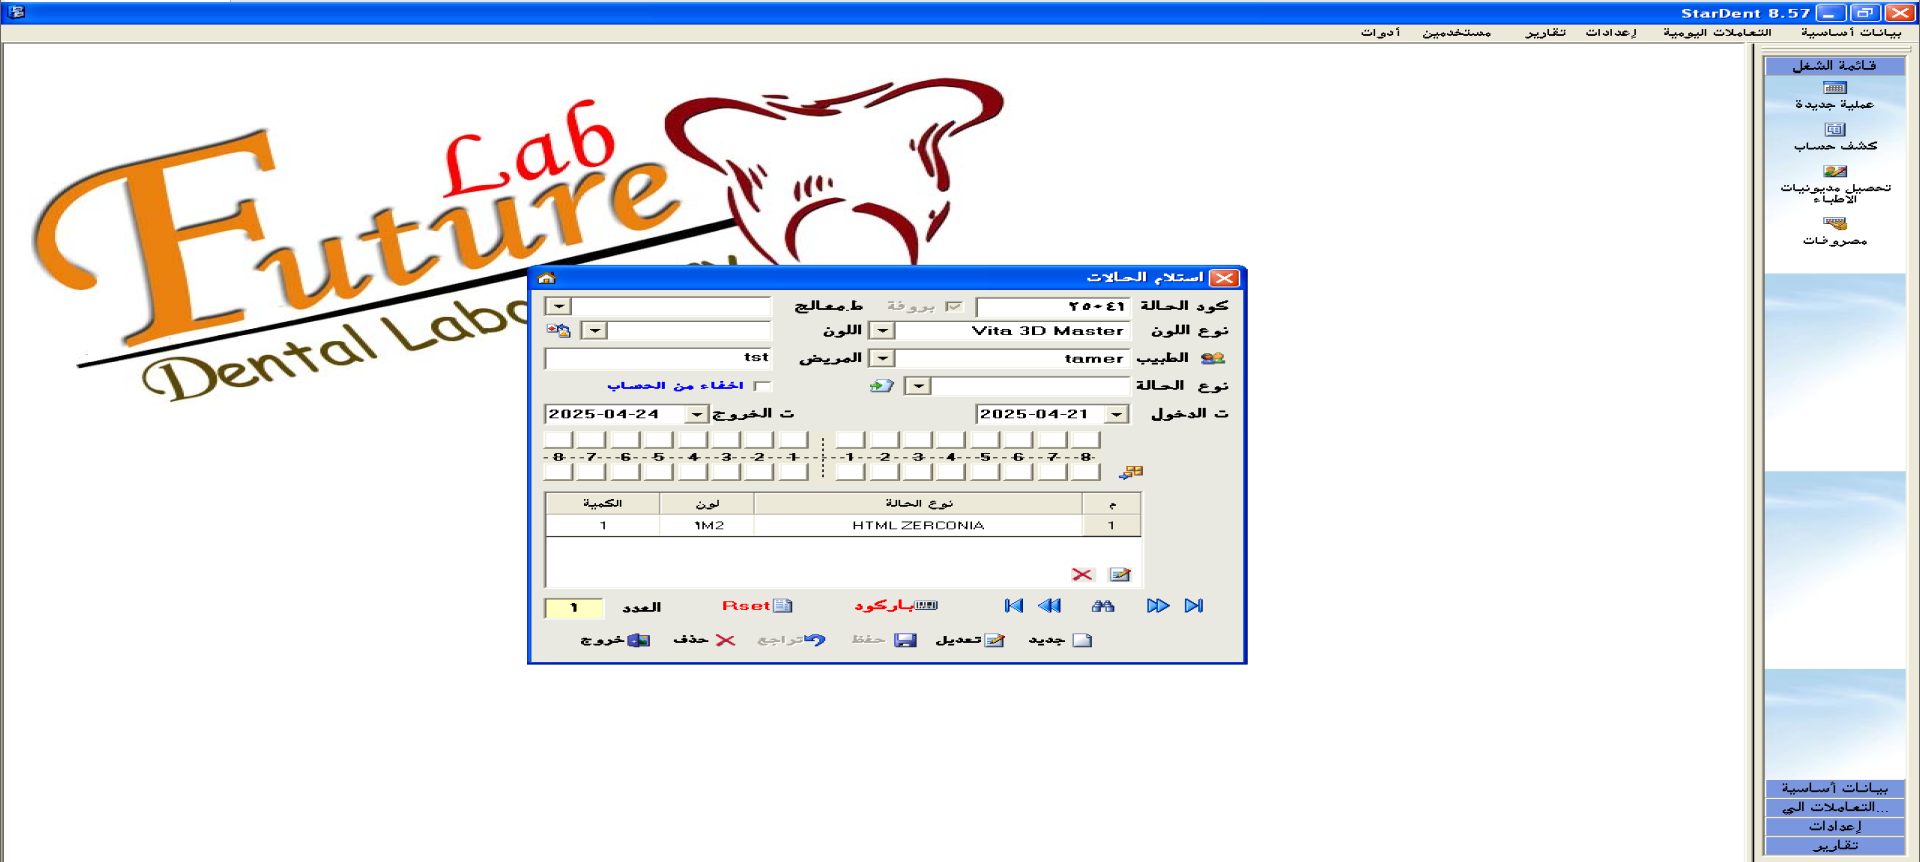This screenshot has width=1920, height=862.
Task: Jump to the first record arrow
Action: coord(1013,606)
